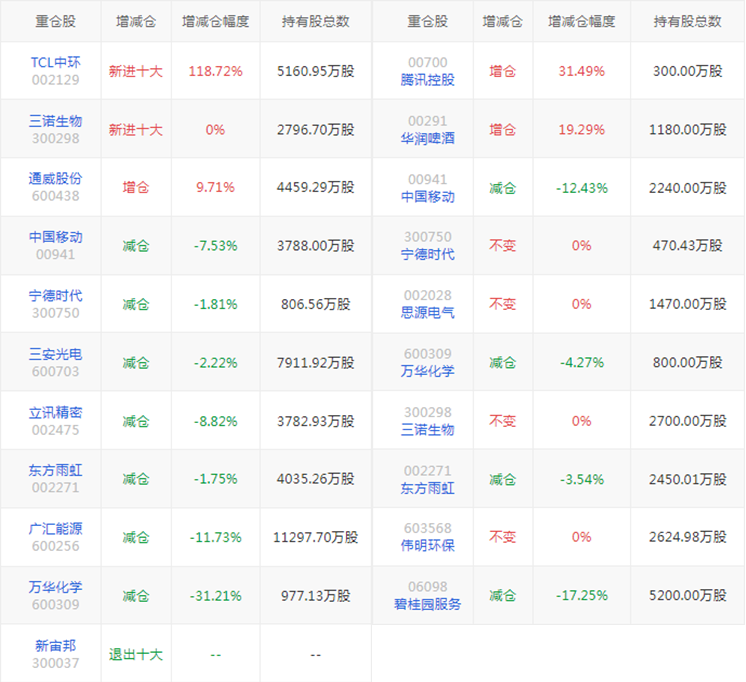The image size is (746, 682).
Task: Select holdings cell 3788.00万股
Action: coord(316,246)
